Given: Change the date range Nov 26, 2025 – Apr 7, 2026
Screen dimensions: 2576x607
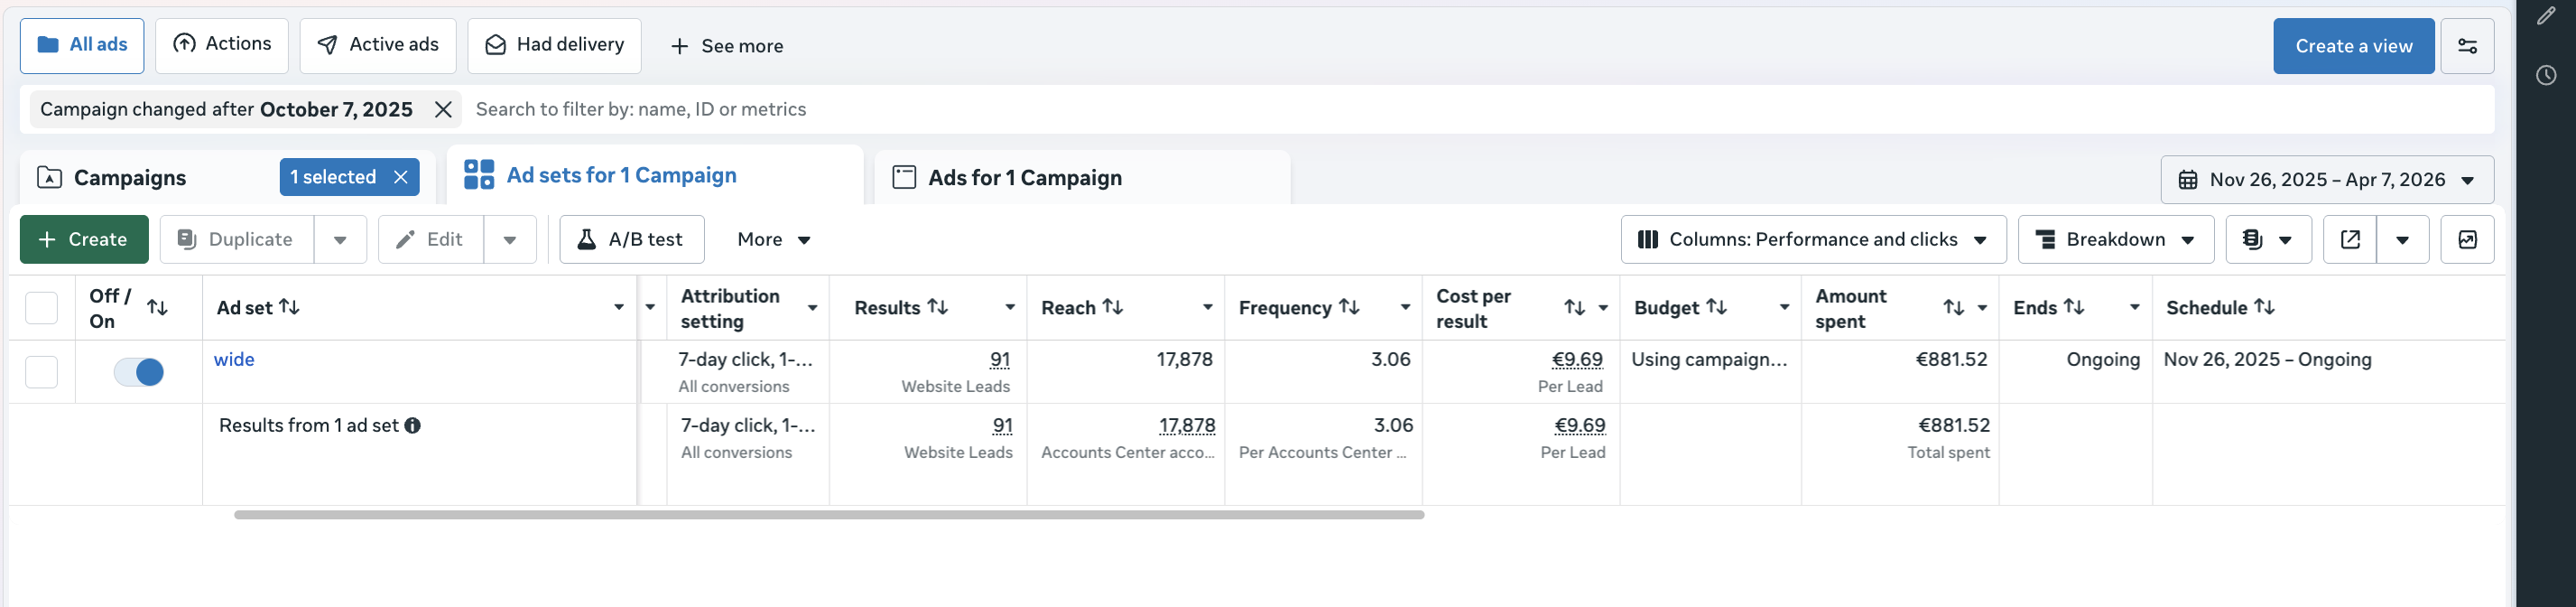Looking at the screenshot, I should [x=2327, y=180].
